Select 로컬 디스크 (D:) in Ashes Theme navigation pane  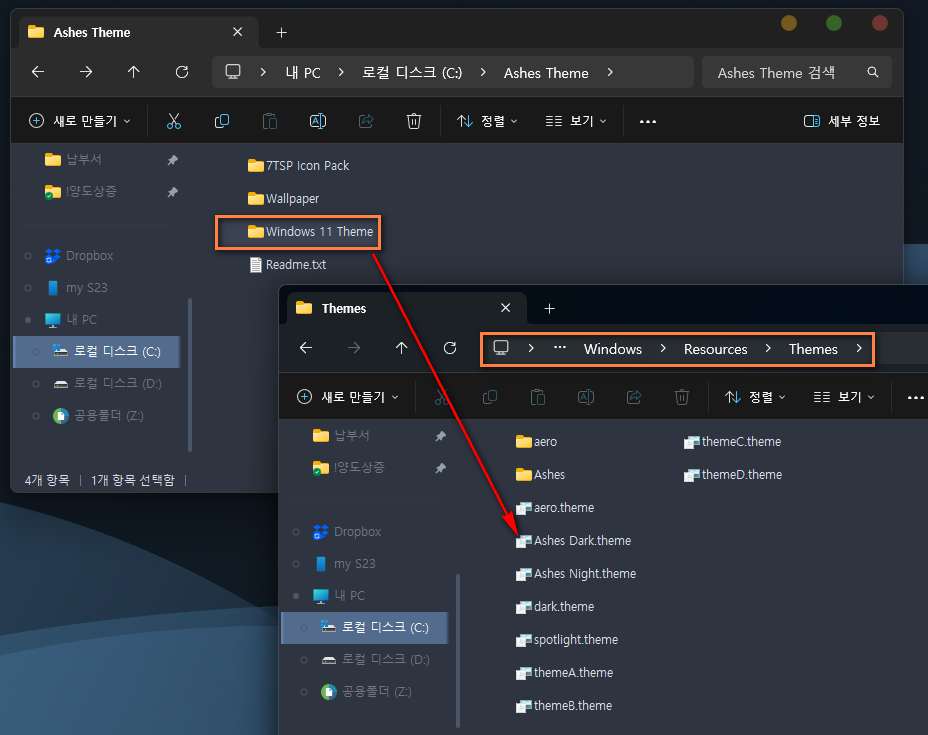[108, 383]
